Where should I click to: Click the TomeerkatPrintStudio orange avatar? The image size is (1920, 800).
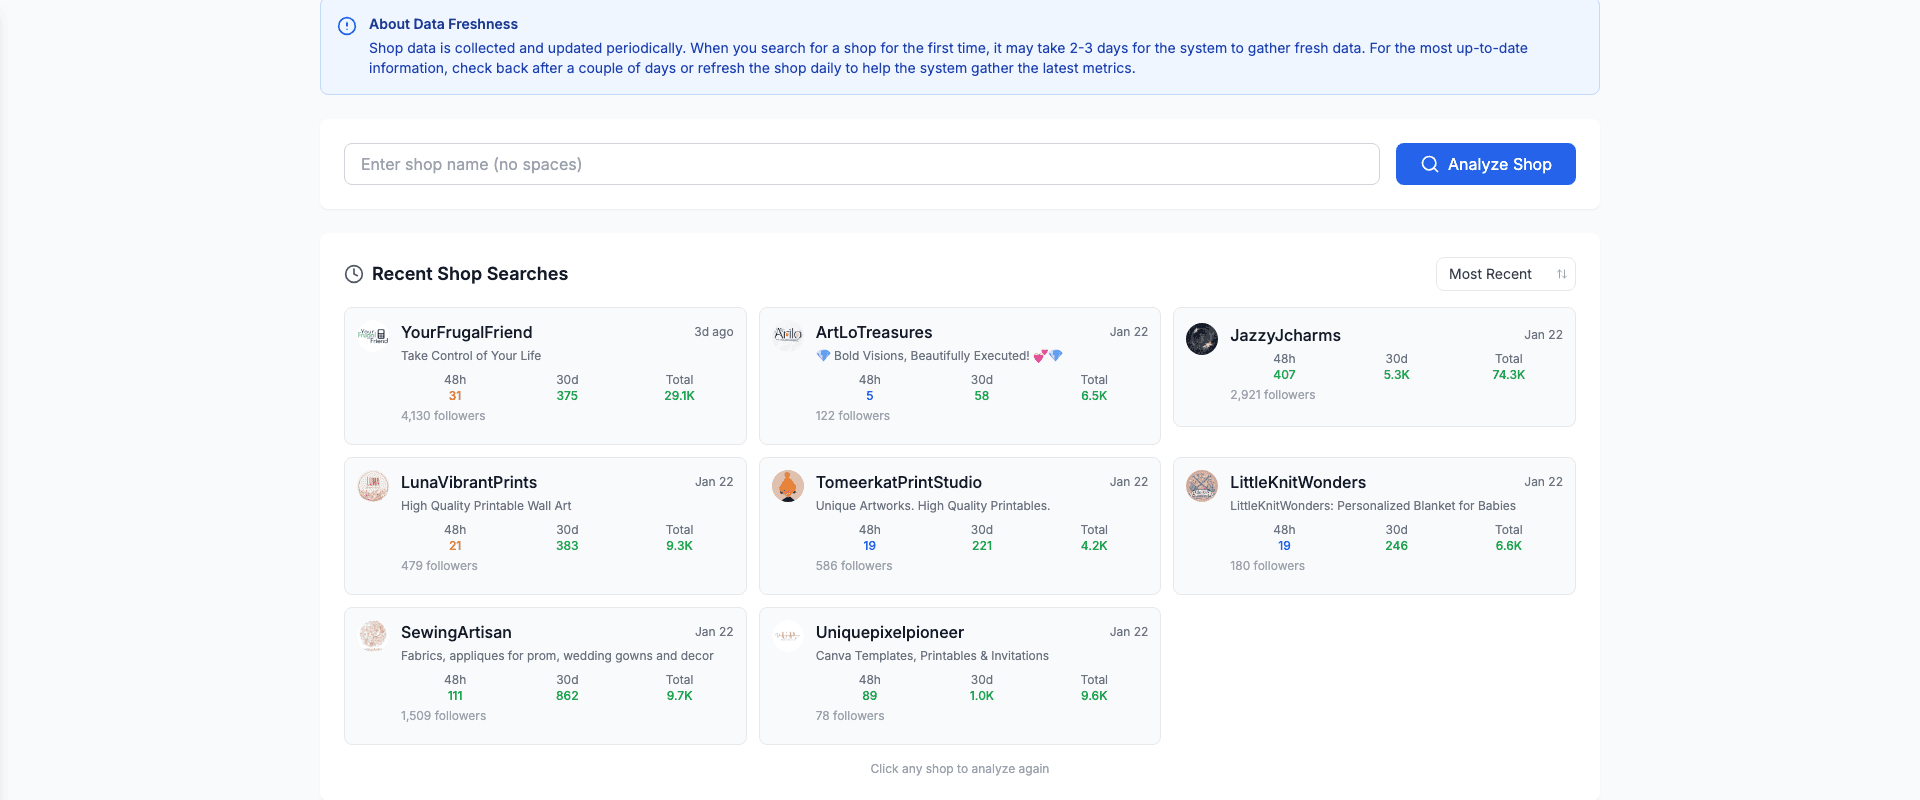(x=788, y=486)
